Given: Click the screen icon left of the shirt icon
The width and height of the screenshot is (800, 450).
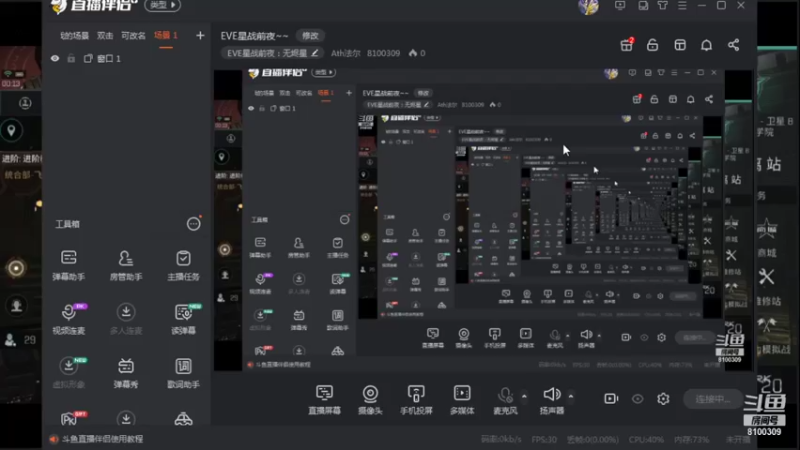Looking at the screenshot, I should coord(643,6).
